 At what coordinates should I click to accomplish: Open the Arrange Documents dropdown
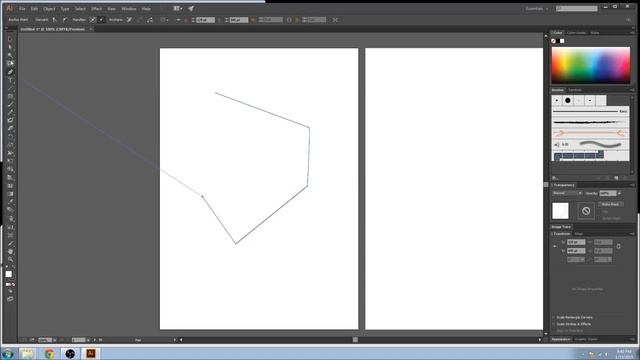pyautogui.click(x=178, y=9)
